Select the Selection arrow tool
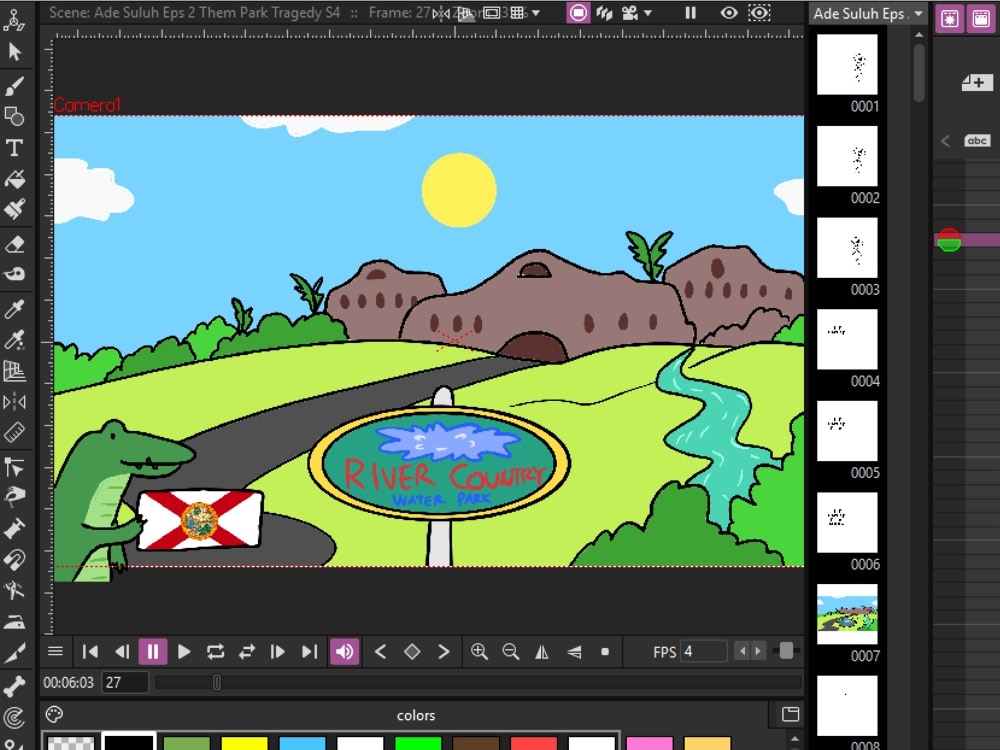1000x750 pixels. (x=14, y=52)
